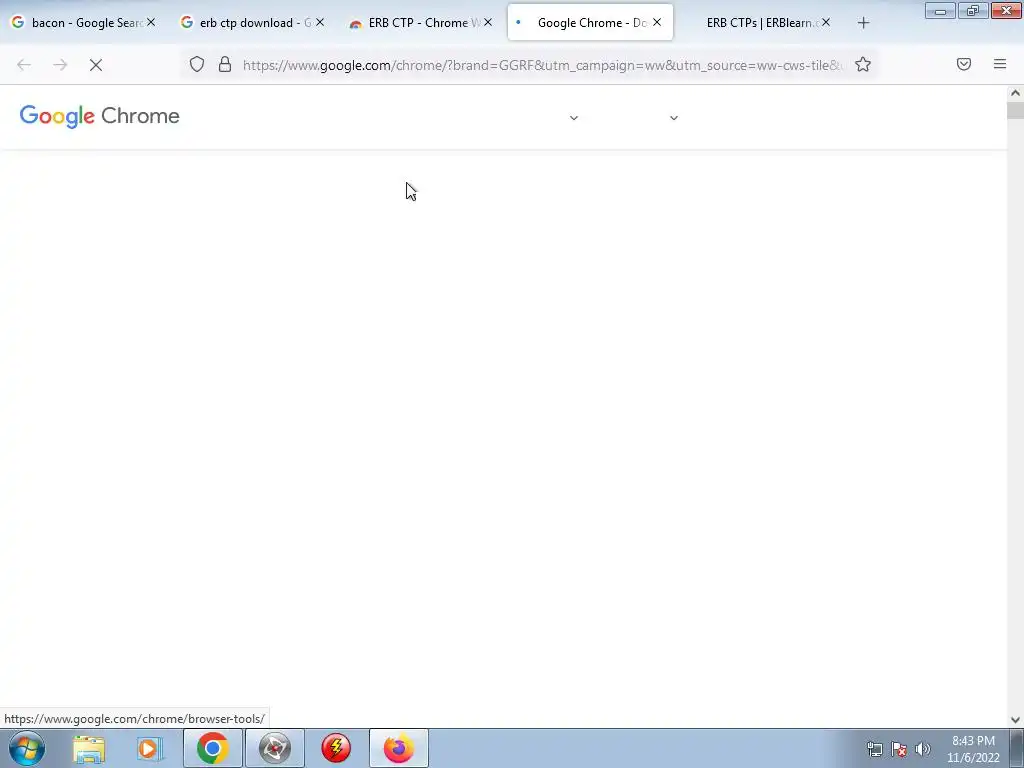Image resolution: width=1024 pixels, height=768 pixels.
Task: Expand the second navigation dropdown chevron
Action: [674, 118]
